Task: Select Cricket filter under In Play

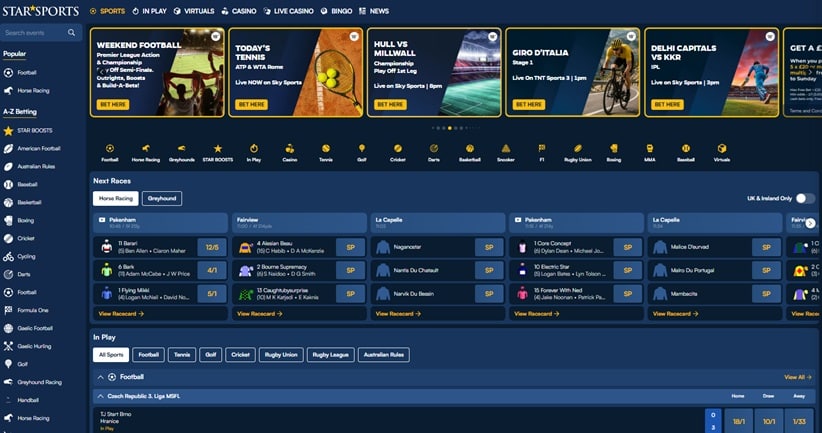Action: coord(241,355)
